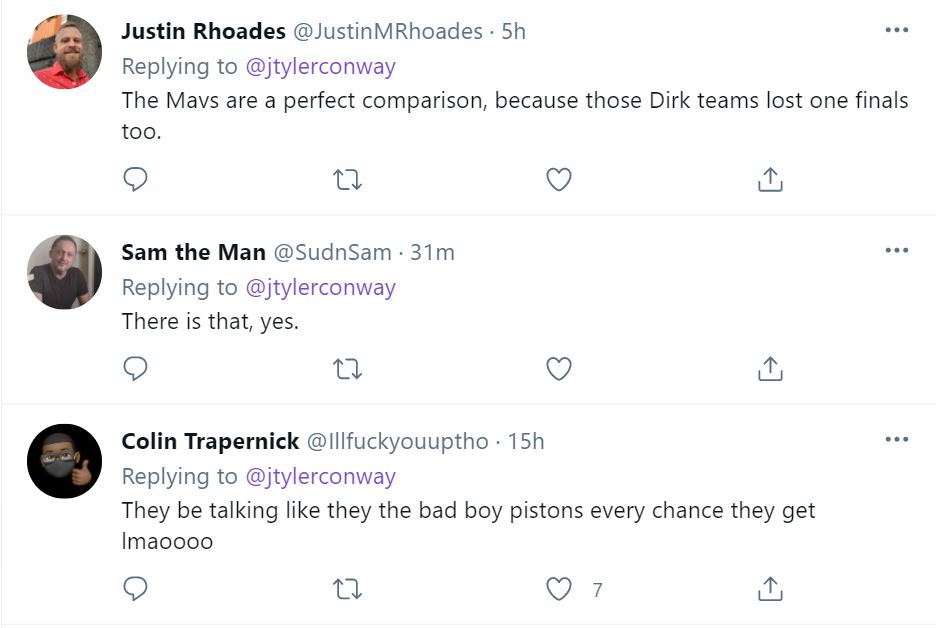Screen dimensions: 936x628
Task: View Sam the Man's profile picture
Action: tap(64, 272)
